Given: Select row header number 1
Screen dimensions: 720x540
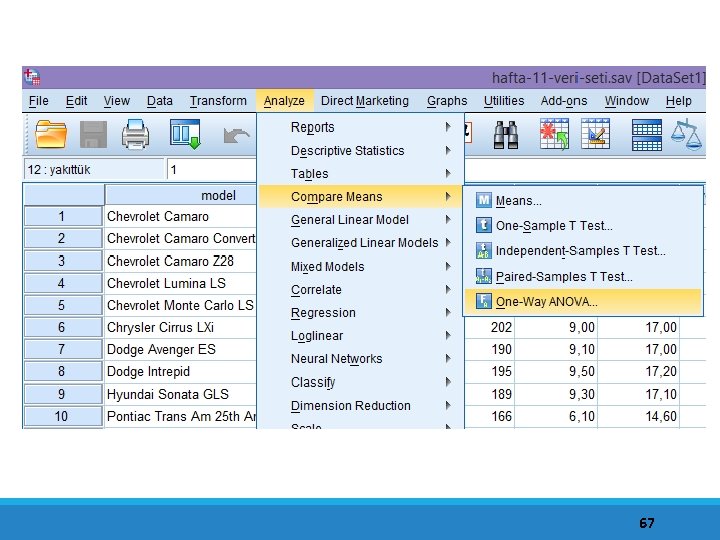Looking at the screenshot, I should pyautogui.click(x=63, y=216).
